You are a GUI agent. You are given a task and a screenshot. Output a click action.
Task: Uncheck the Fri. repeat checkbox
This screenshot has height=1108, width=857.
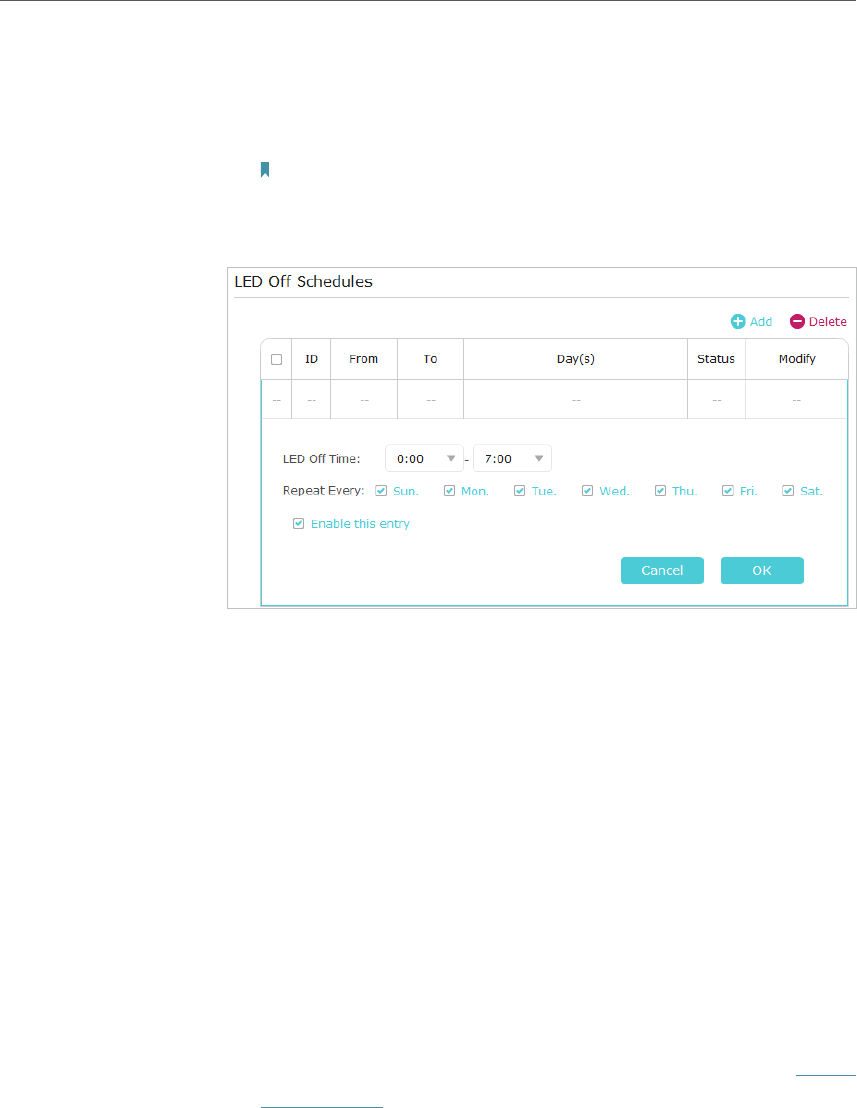(728, 490)
